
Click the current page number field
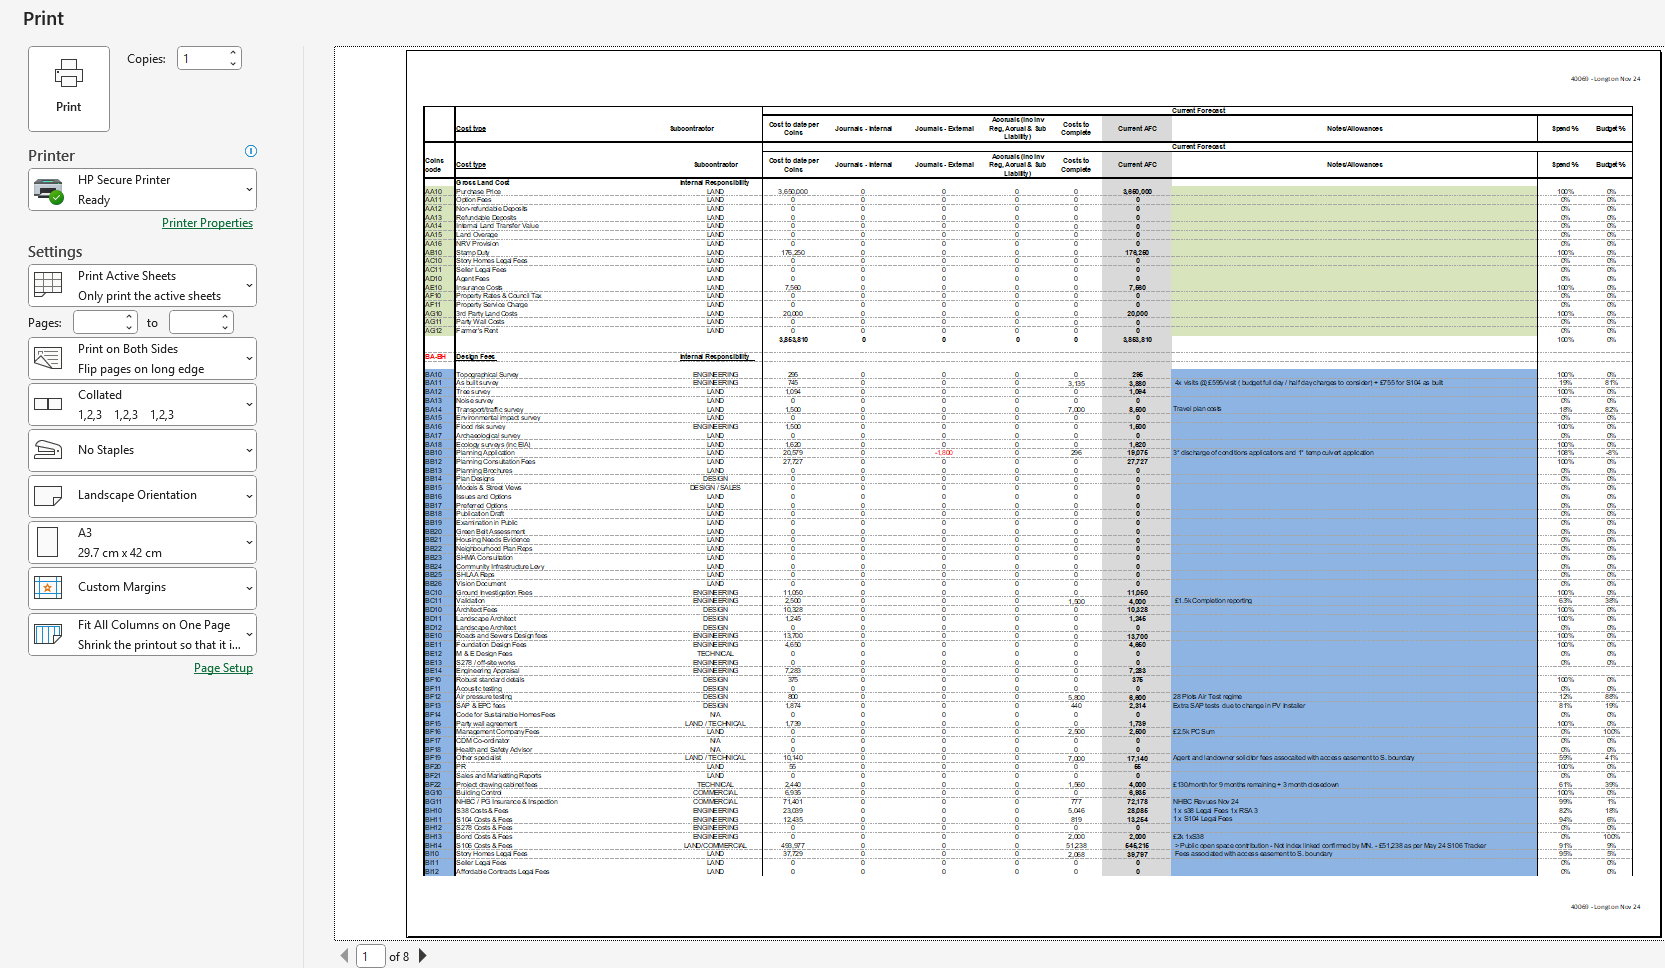pos(371,956)
